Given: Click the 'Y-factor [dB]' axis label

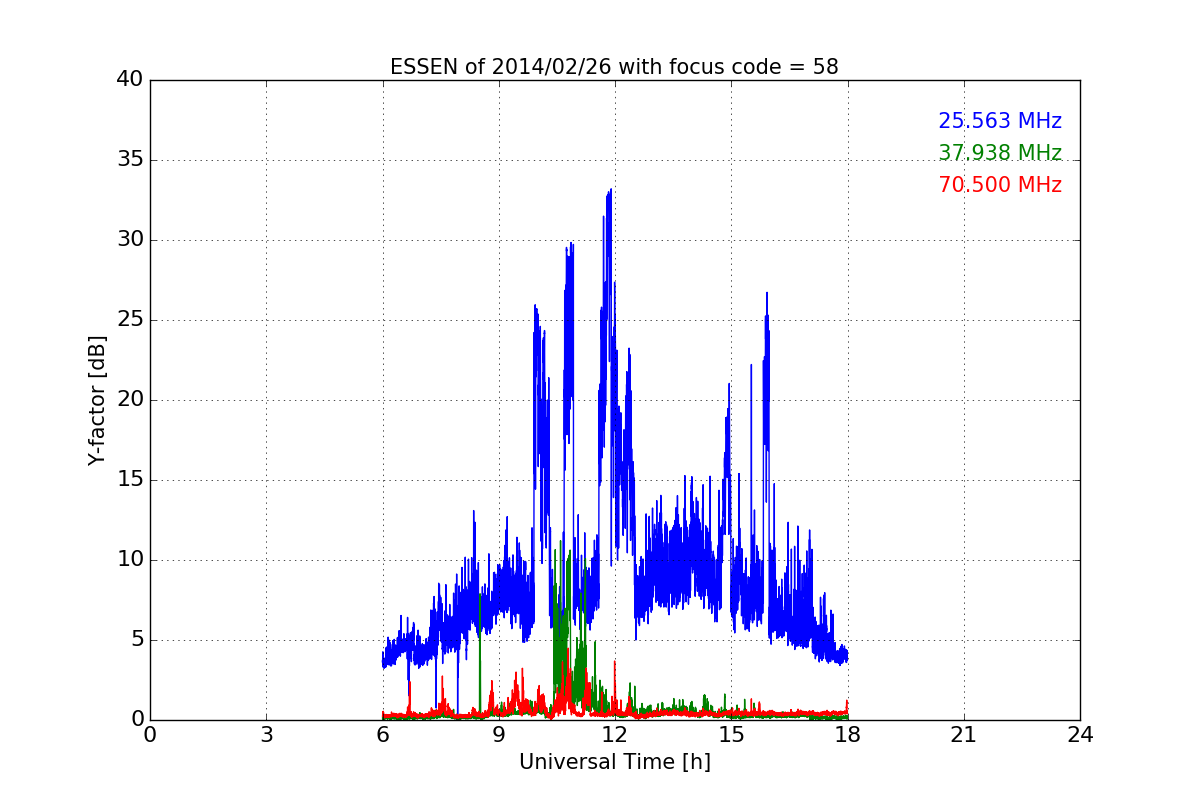Looking at the screenshot, I should (x=97, y=400).
